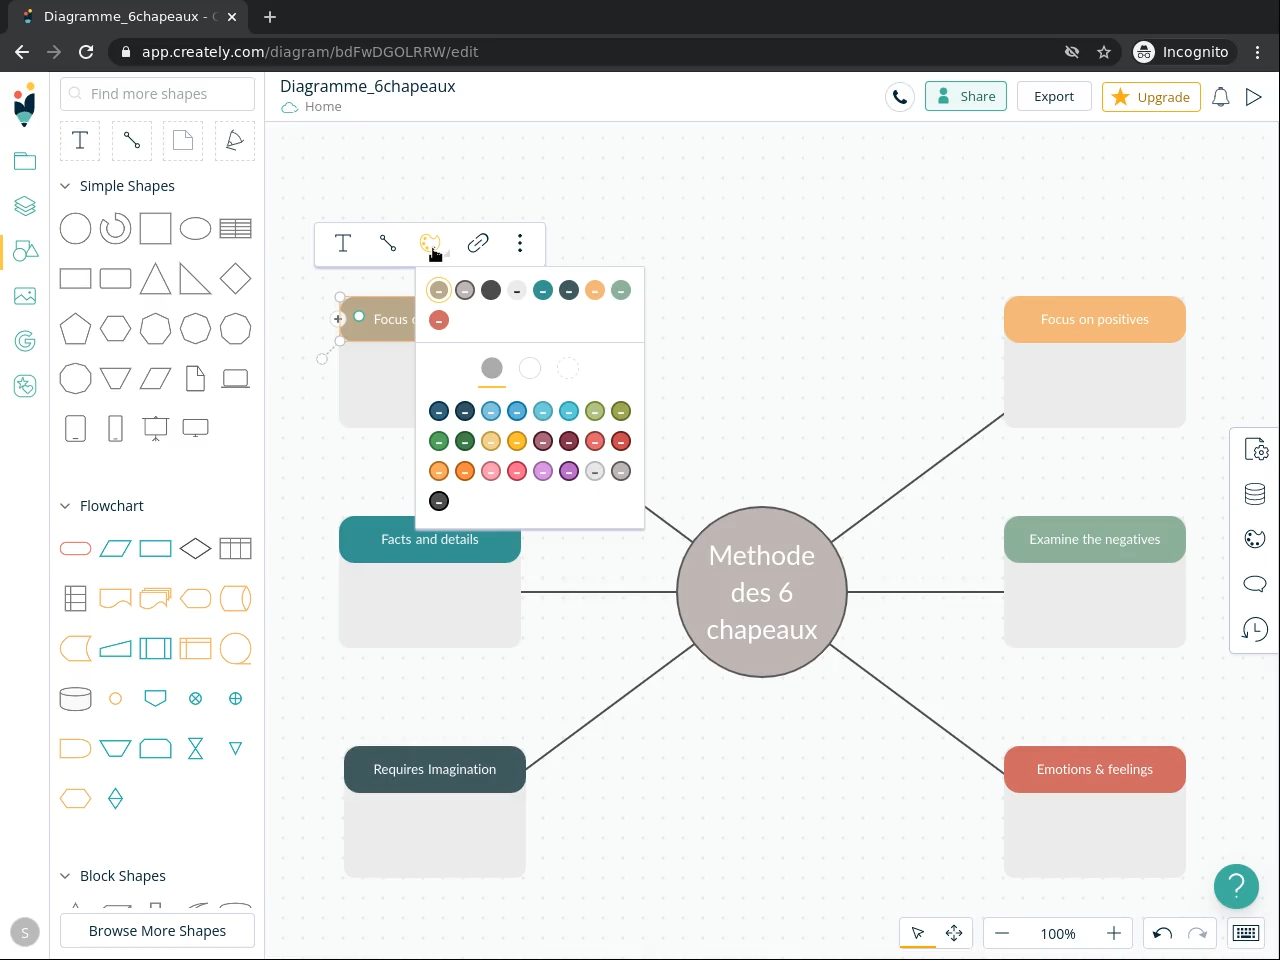Screen dimensions: 1280x960
Task: Select dashed no-fill mode
Action: 568,368
